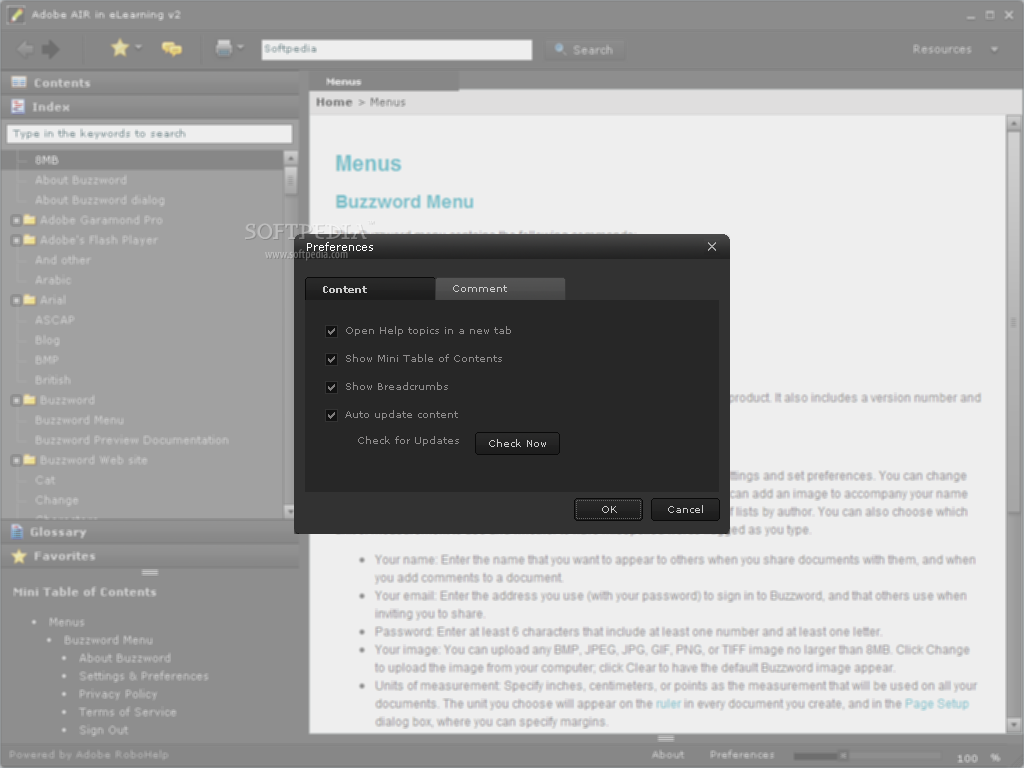
Task: Click the Mini Table of Contents splitter handle
Action: point(150,573)
